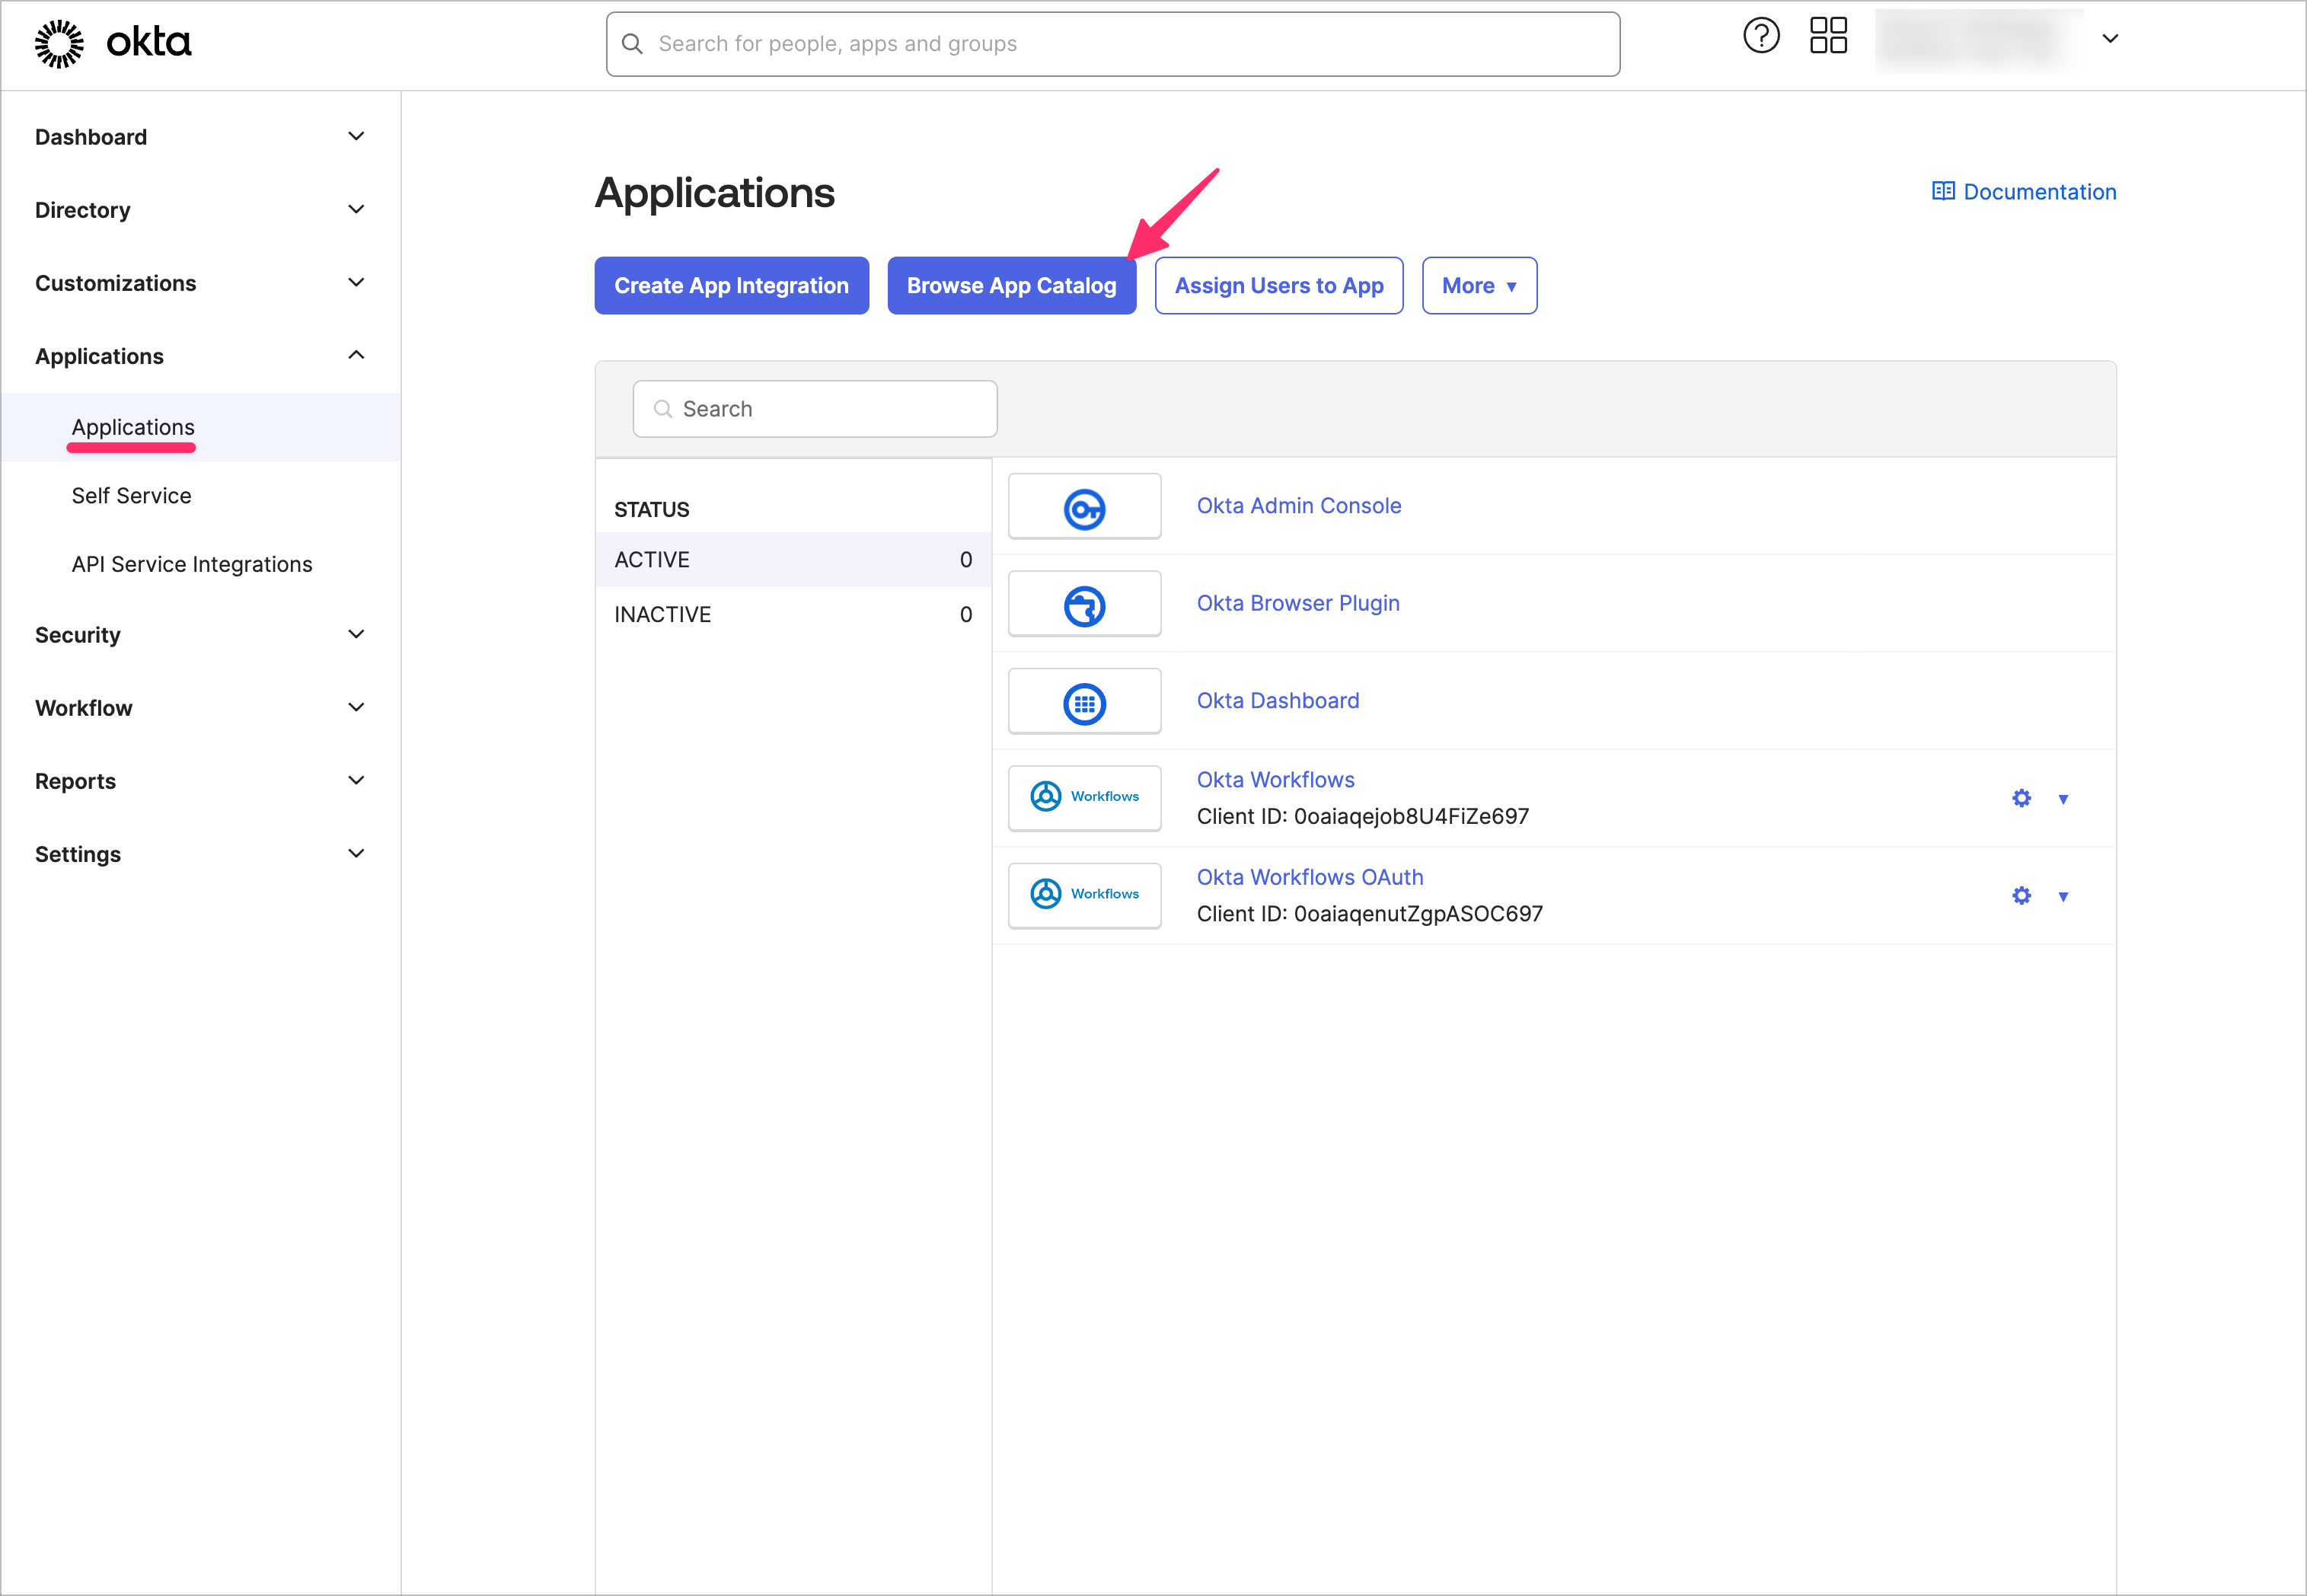Click the Okta Browser Plugin app icon

point(1084,605)
